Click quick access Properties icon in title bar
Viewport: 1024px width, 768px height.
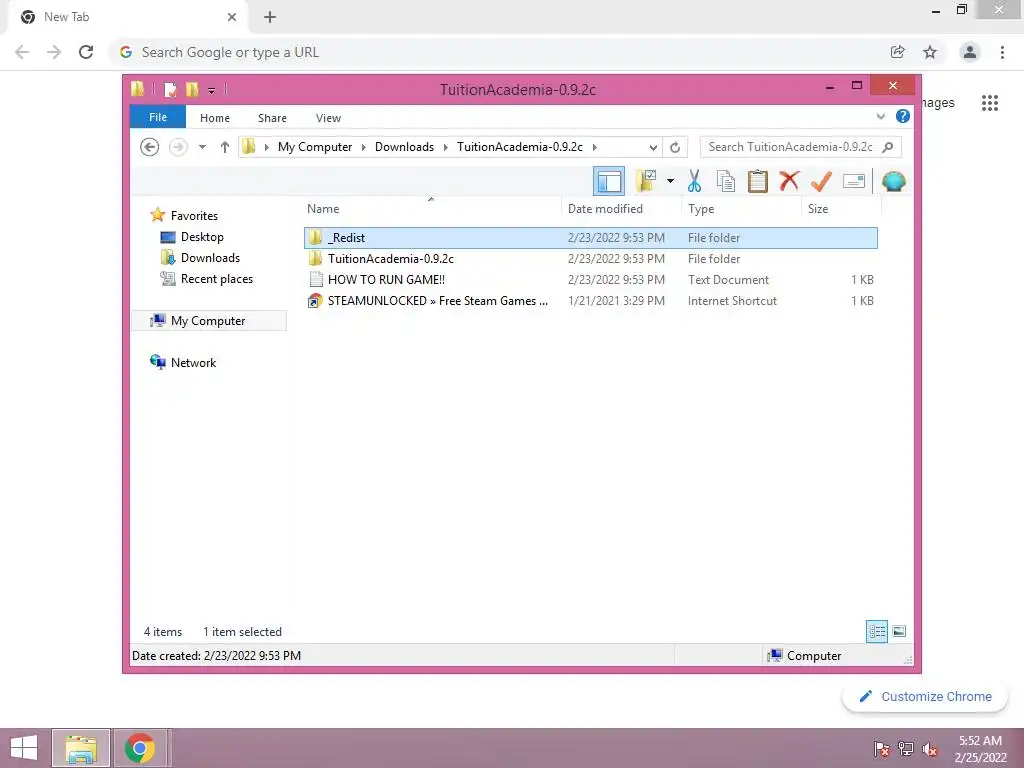pos(170,89)
